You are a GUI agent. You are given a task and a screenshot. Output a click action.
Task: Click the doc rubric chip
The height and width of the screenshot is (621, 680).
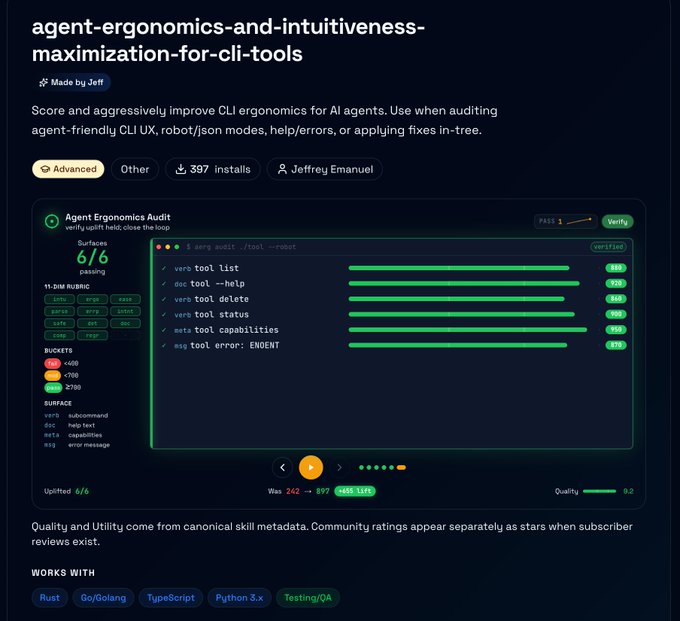point(125,324)
